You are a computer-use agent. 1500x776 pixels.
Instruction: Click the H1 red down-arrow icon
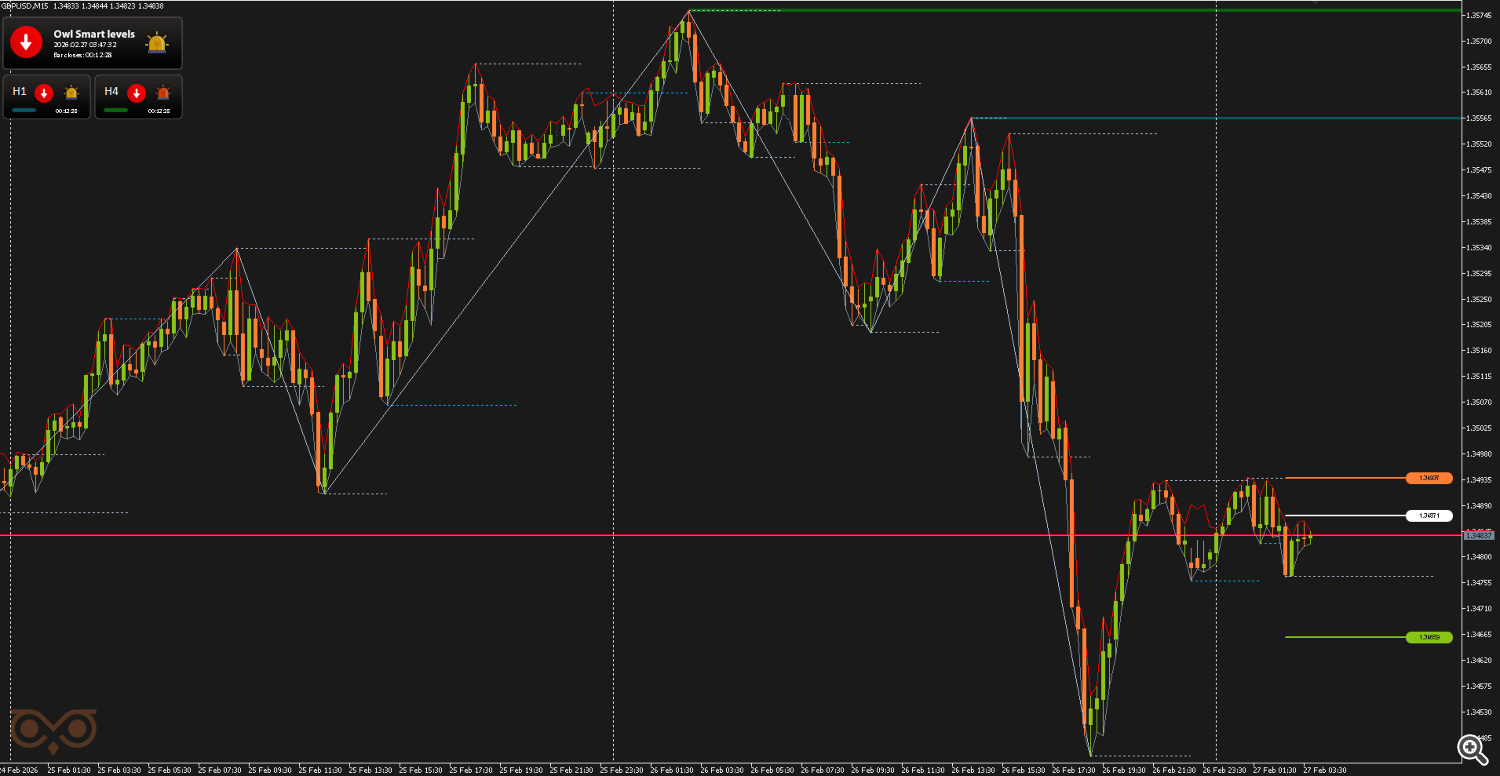(x=44, y=93)
